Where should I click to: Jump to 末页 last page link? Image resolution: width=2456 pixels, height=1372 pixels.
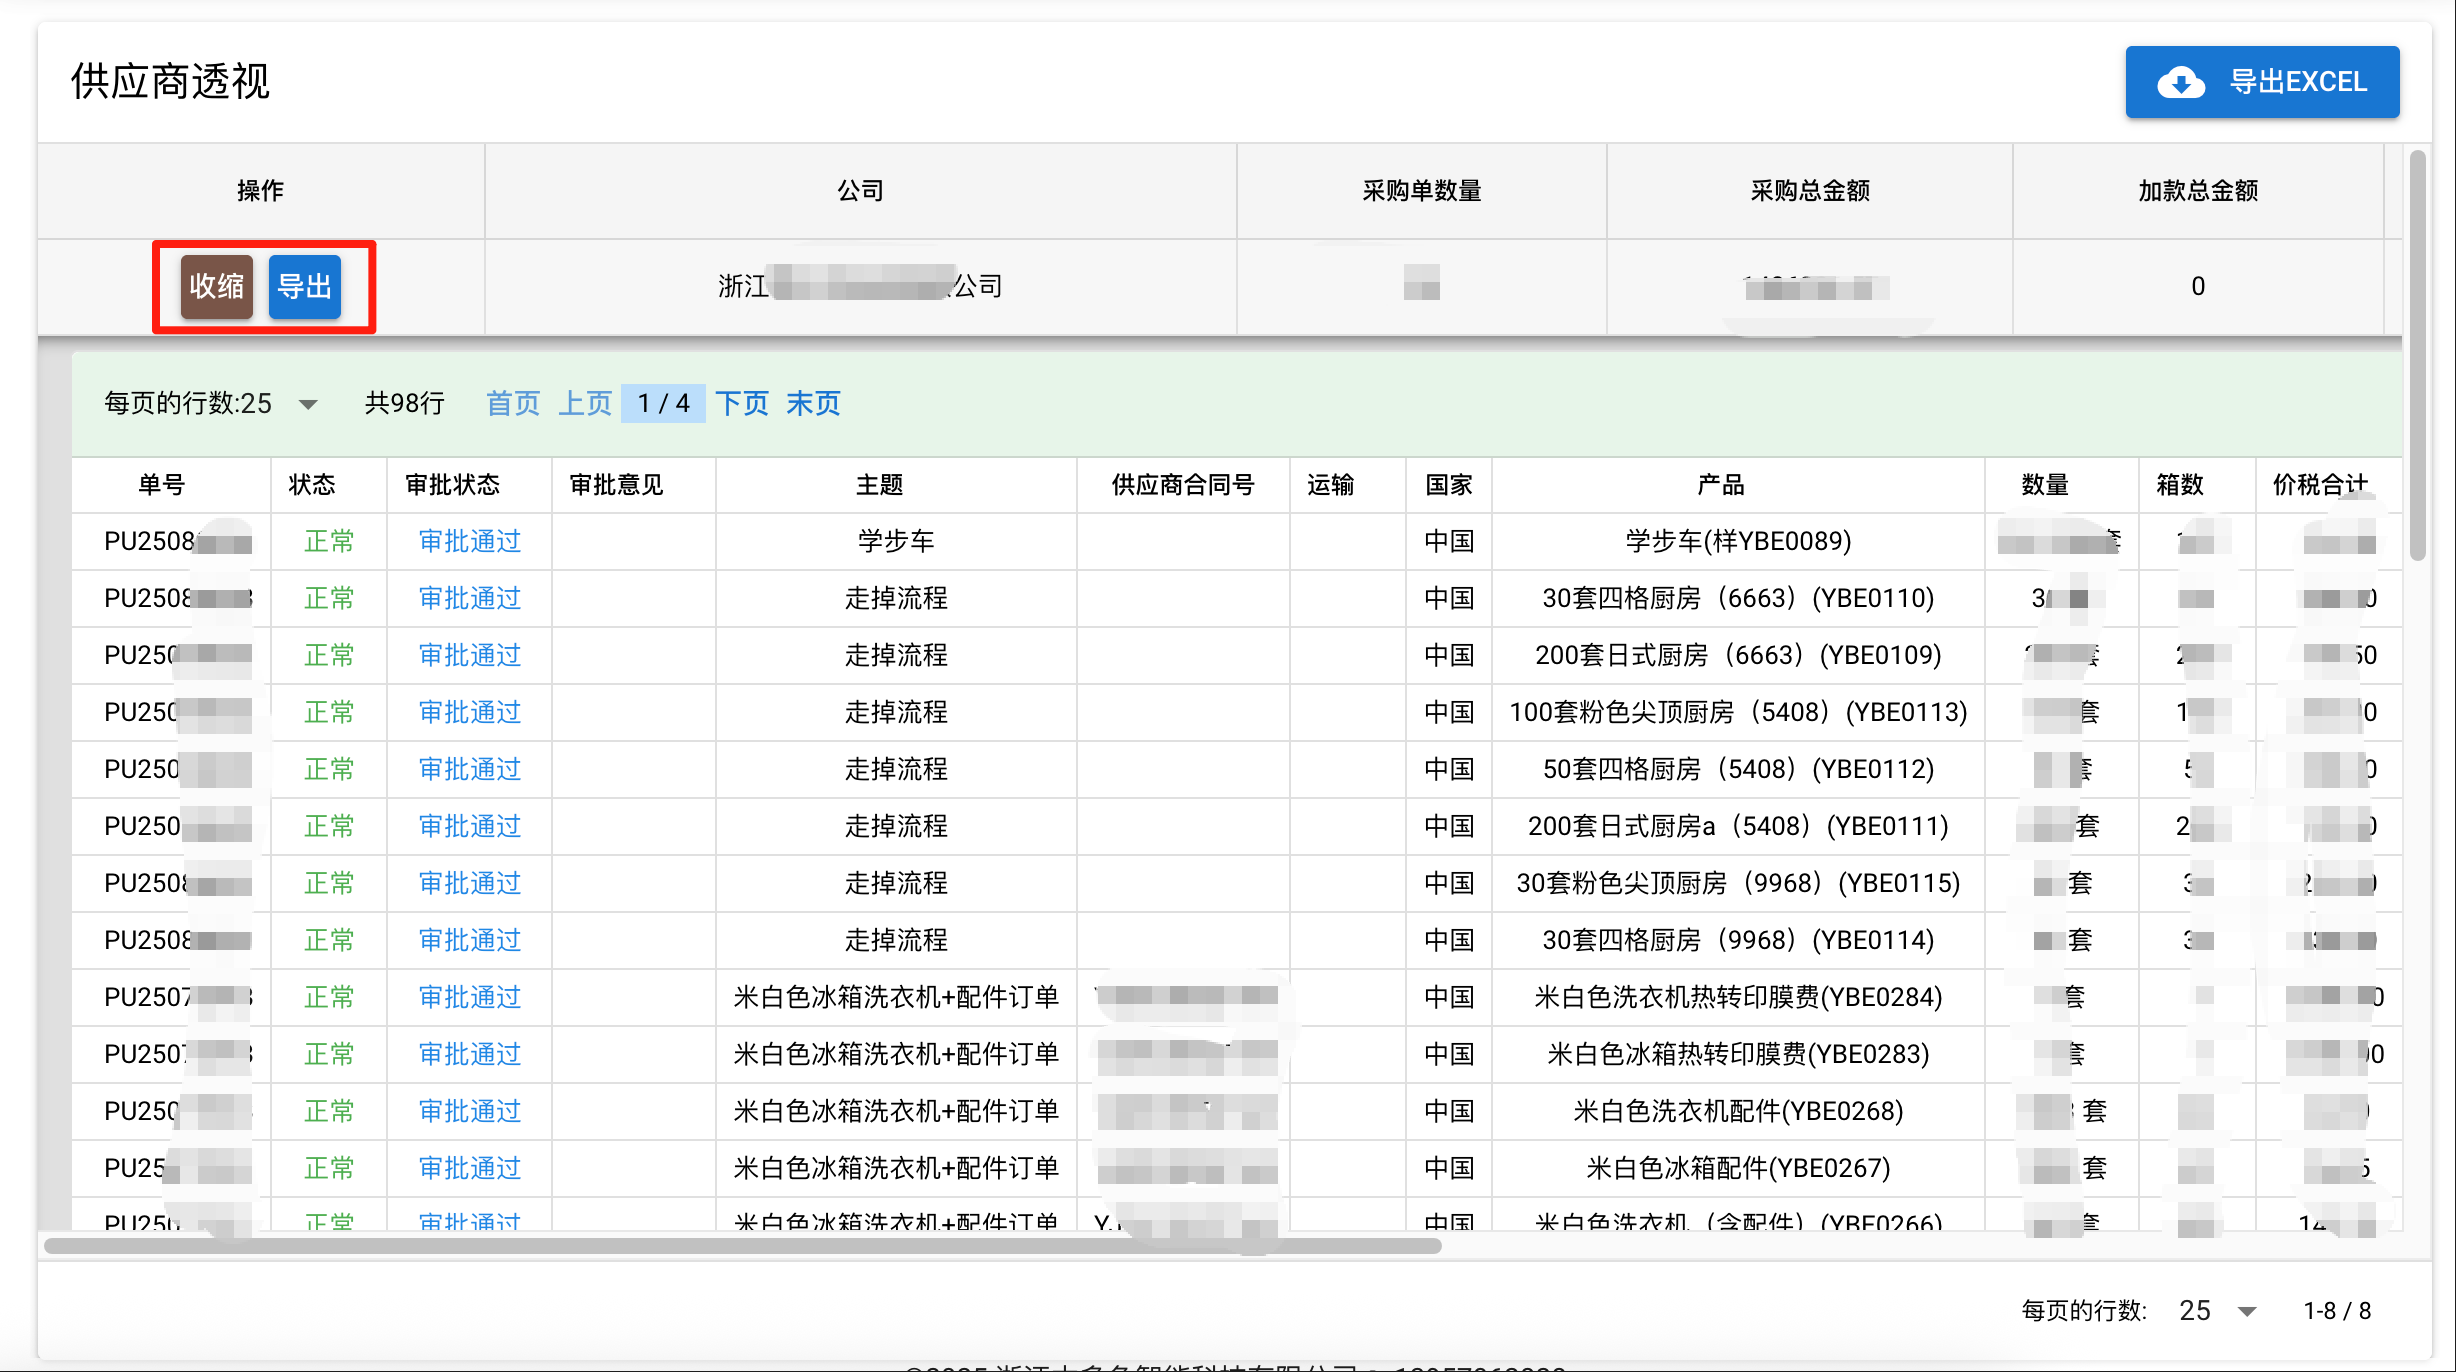click(813, 403)
